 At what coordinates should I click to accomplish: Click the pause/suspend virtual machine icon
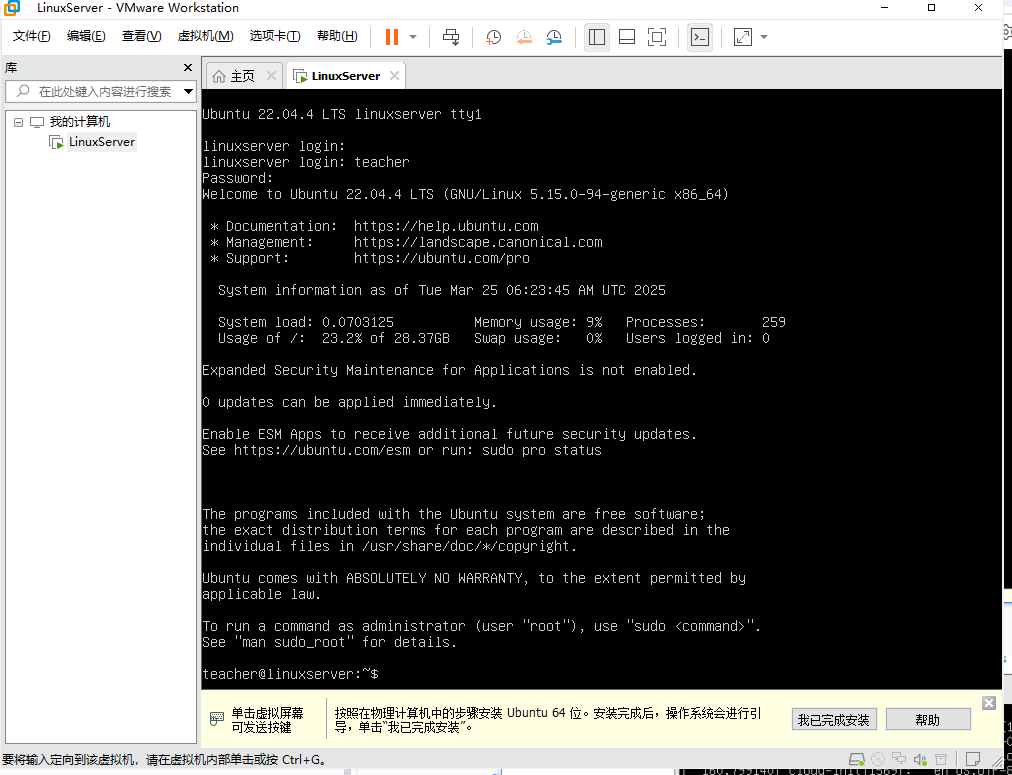[x=391, y=37]
